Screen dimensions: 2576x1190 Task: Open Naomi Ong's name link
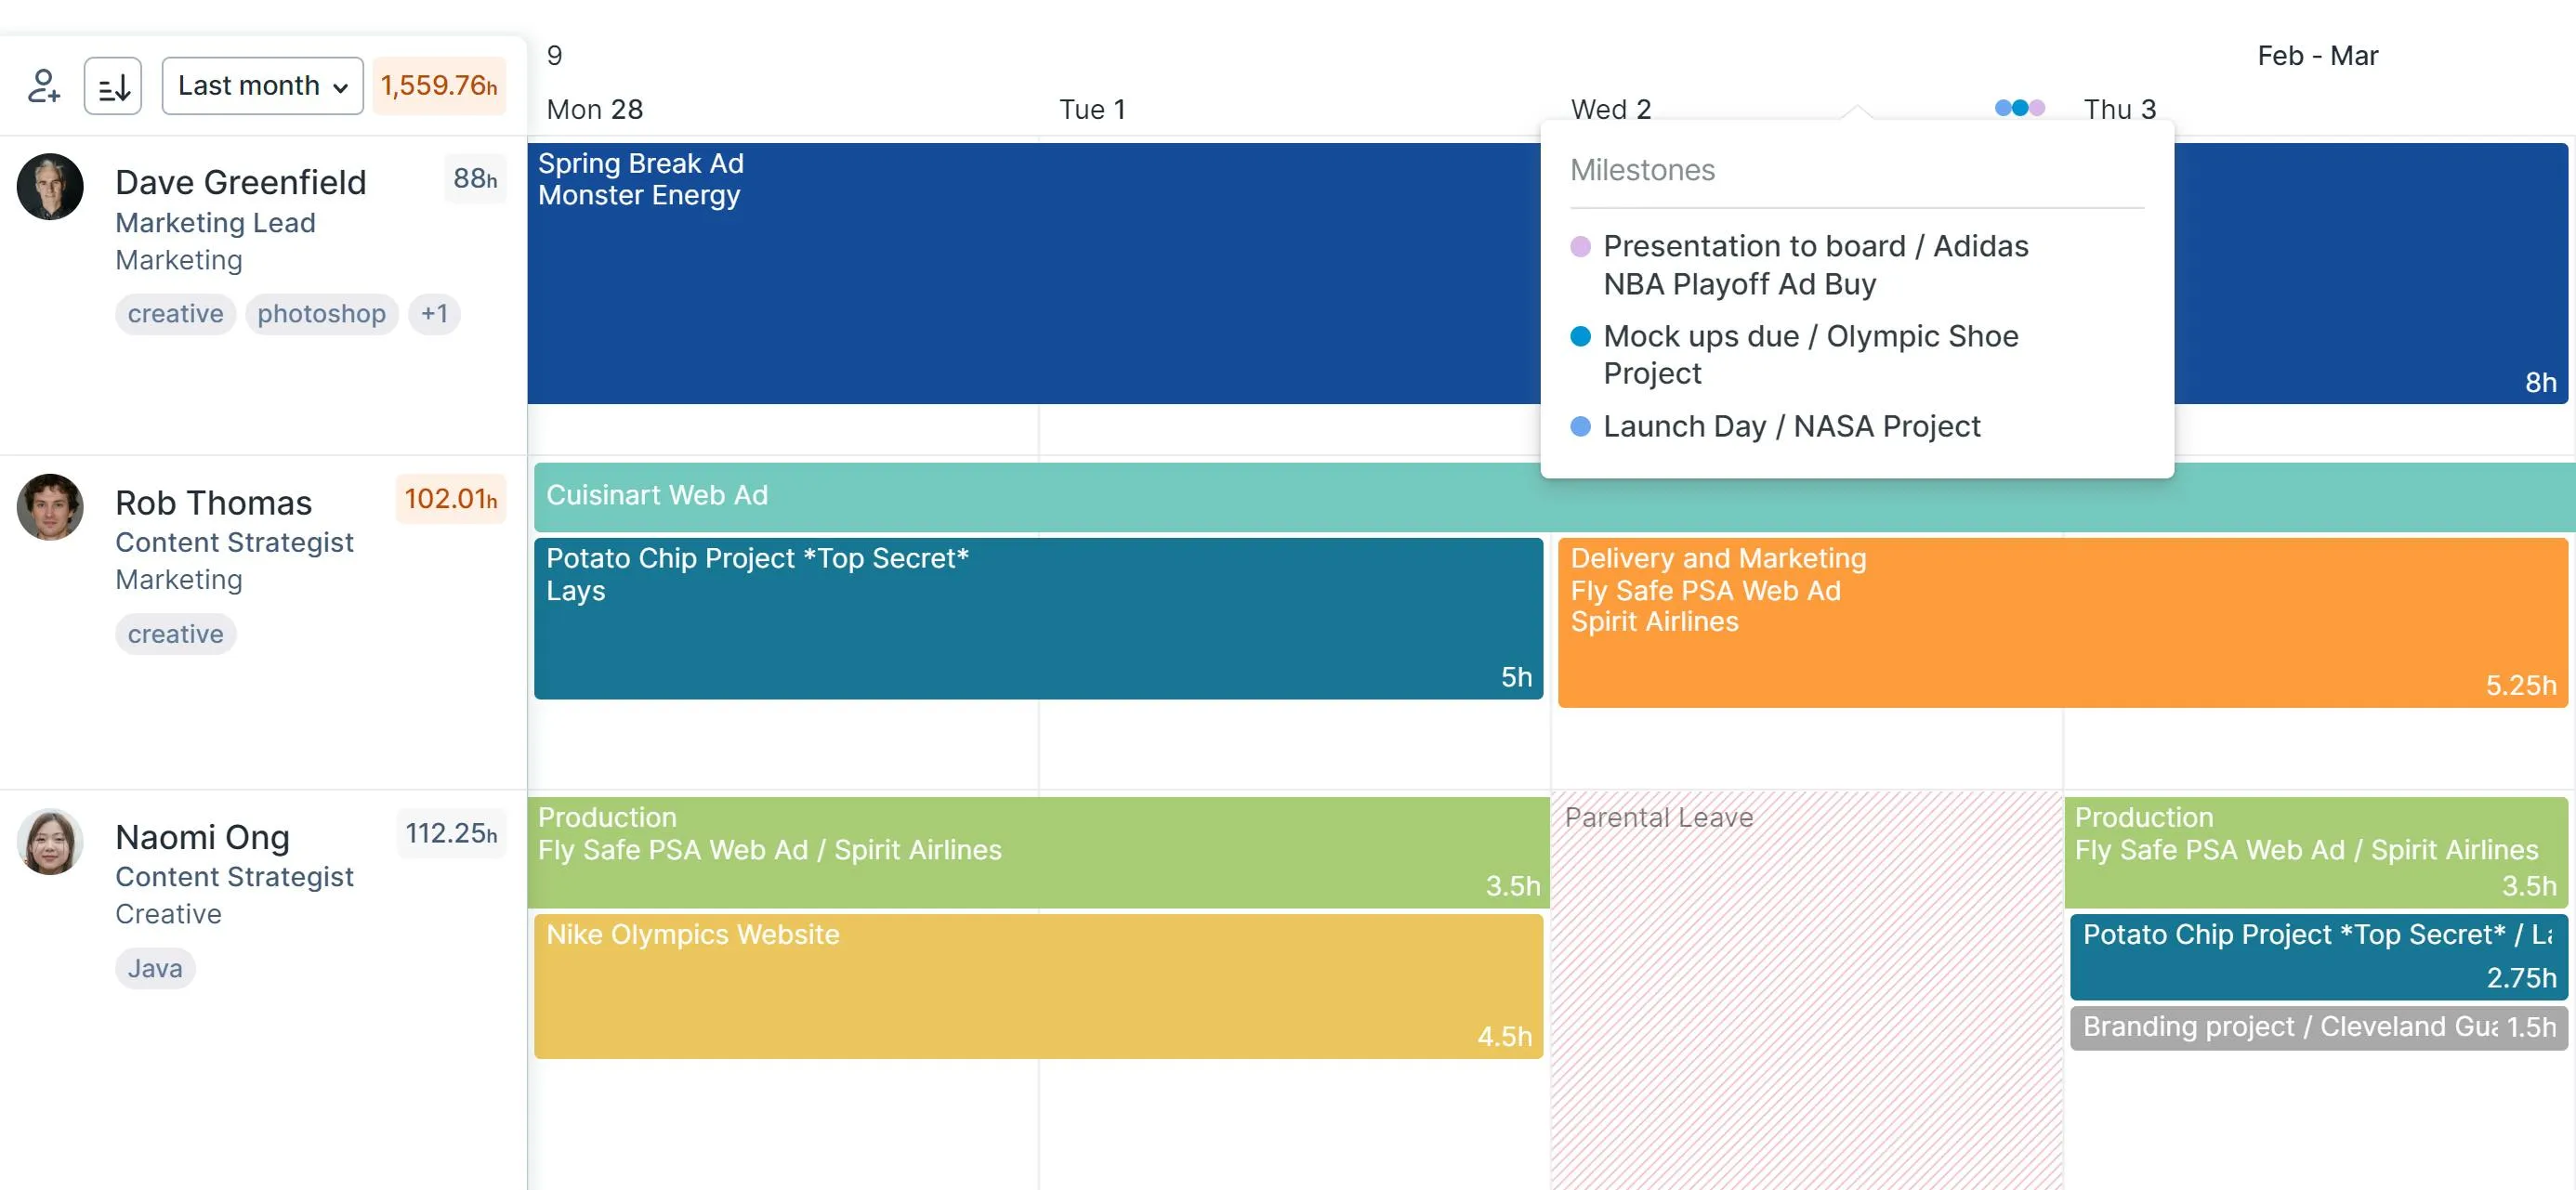point(203,837)
